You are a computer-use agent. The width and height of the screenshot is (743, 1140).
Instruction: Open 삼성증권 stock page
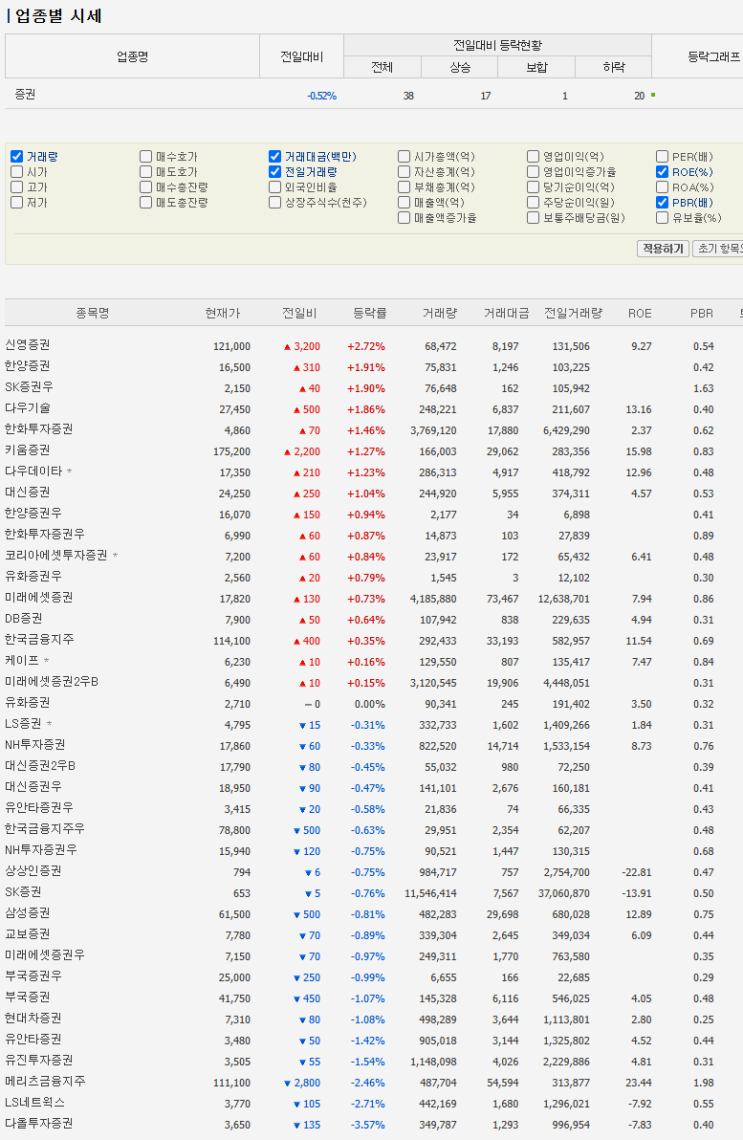coord(28,913)
